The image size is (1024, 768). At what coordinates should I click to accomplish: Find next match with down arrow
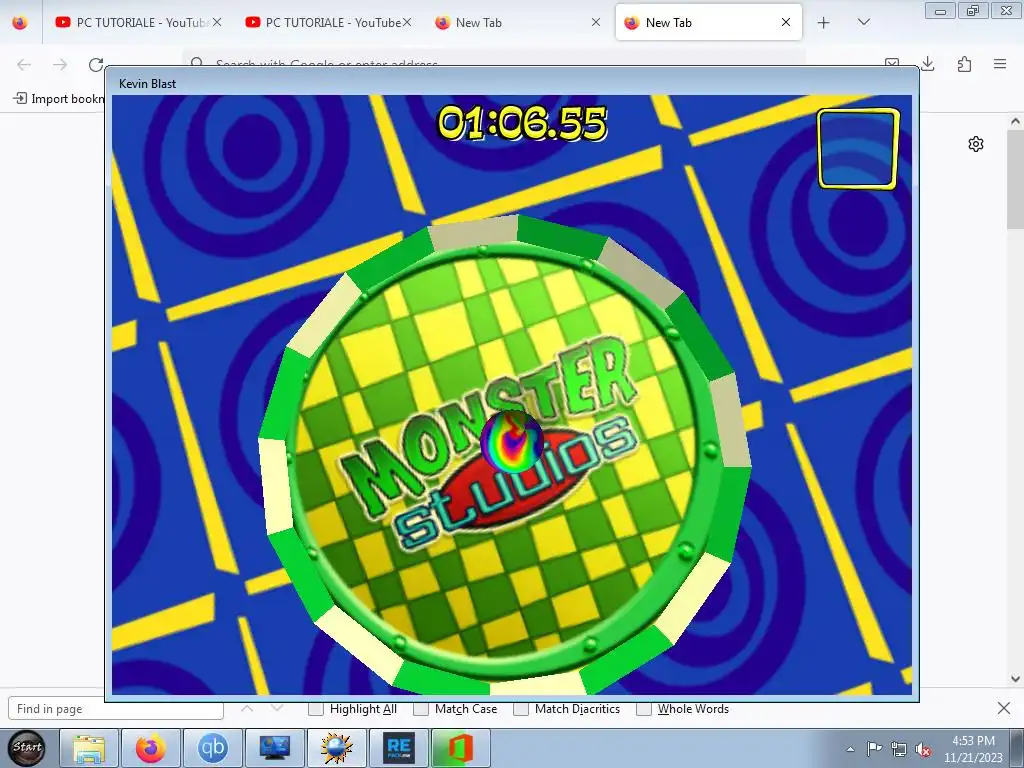point(277,709)
